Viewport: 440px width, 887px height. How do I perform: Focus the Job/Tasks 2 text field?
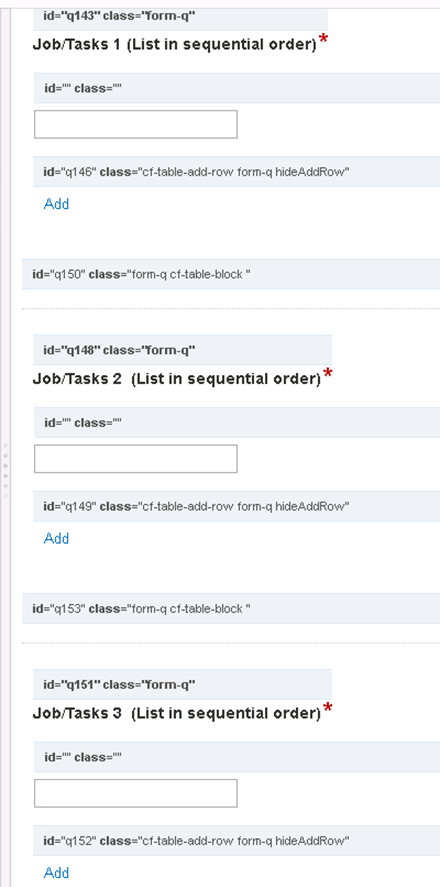click(x=136, y=459)
